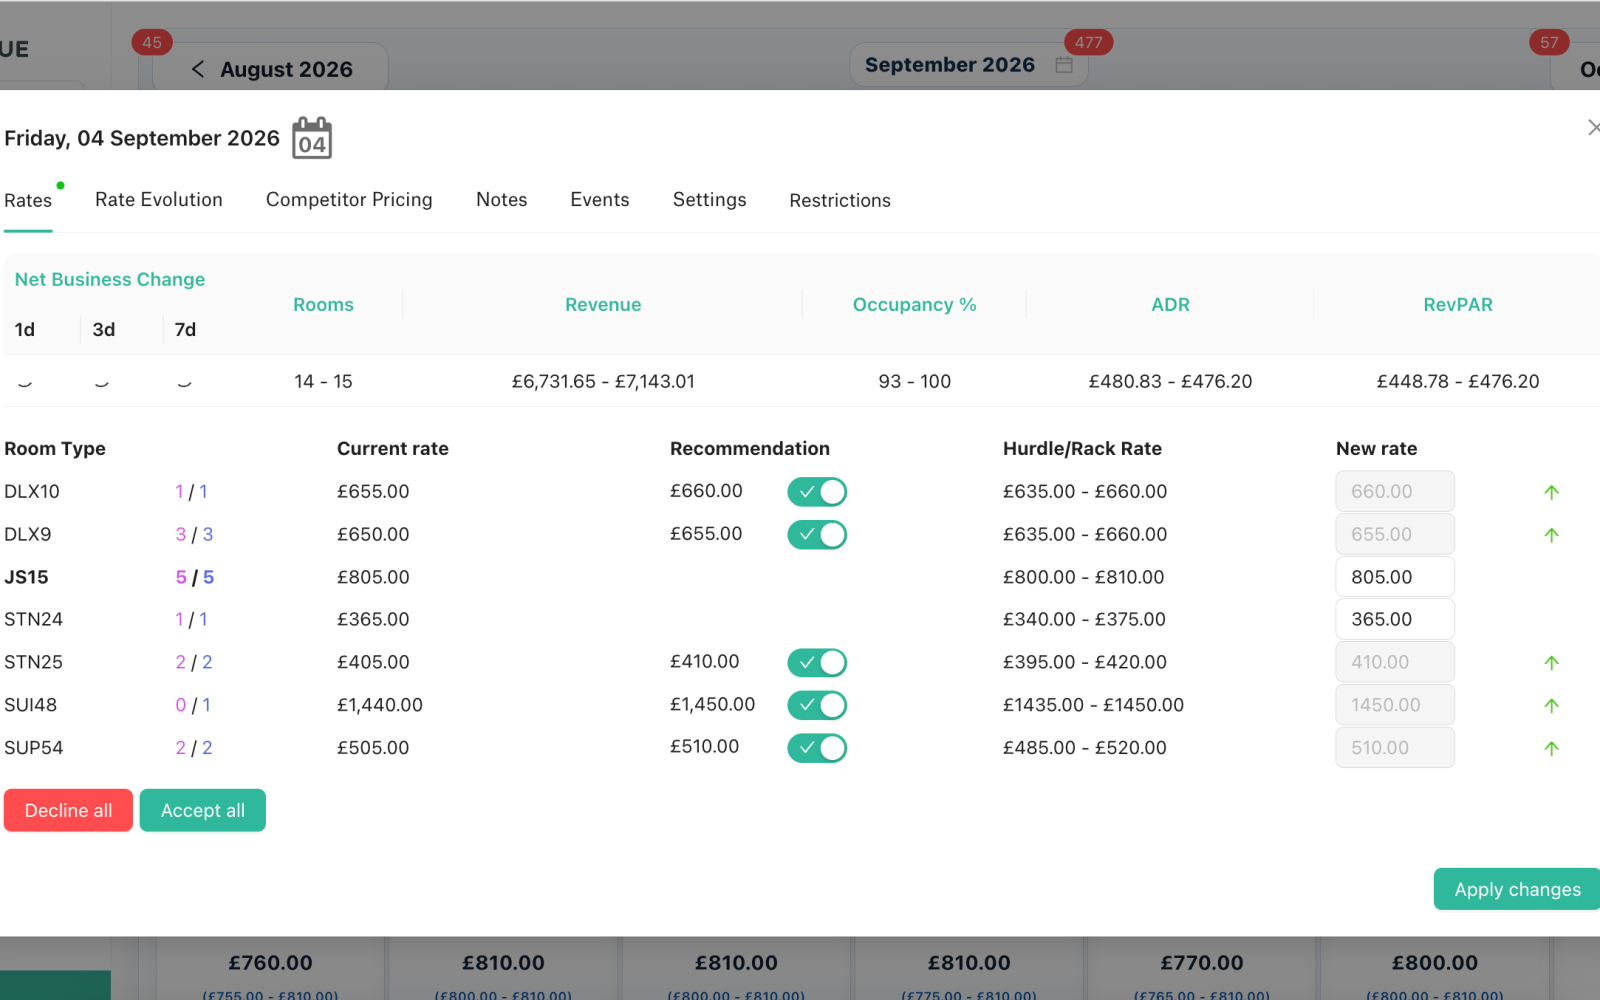The image size is (1600, 1000).
Task: Click the RevPAR value £448.78 - £476.20
Action: 1458,381
